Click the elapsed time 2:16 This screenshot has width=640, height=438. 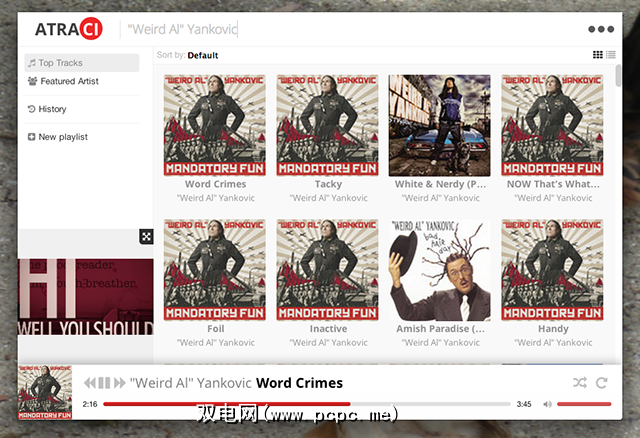90,404
